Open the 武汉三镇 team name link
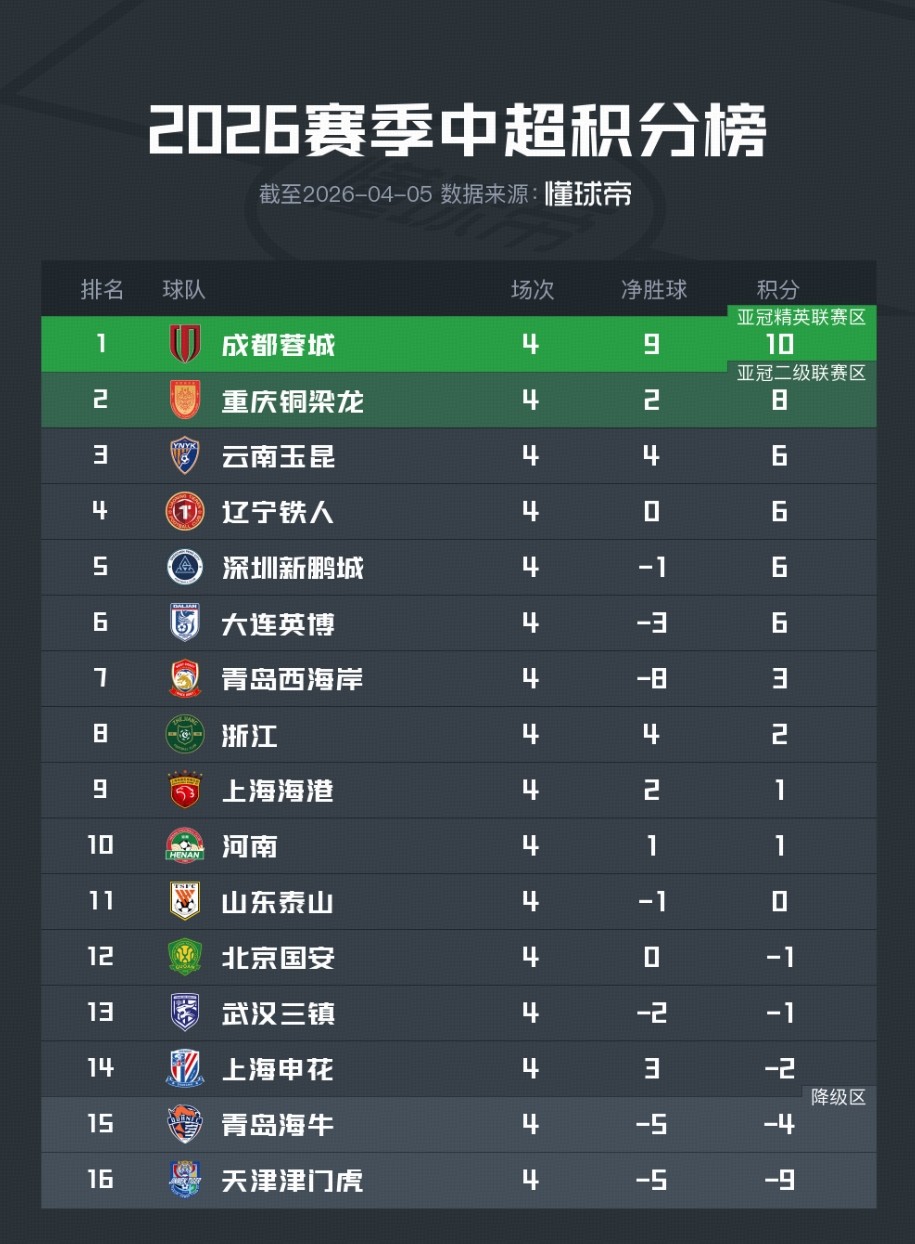This screenshot has height=1244, width=915. tap(278, 1013)
